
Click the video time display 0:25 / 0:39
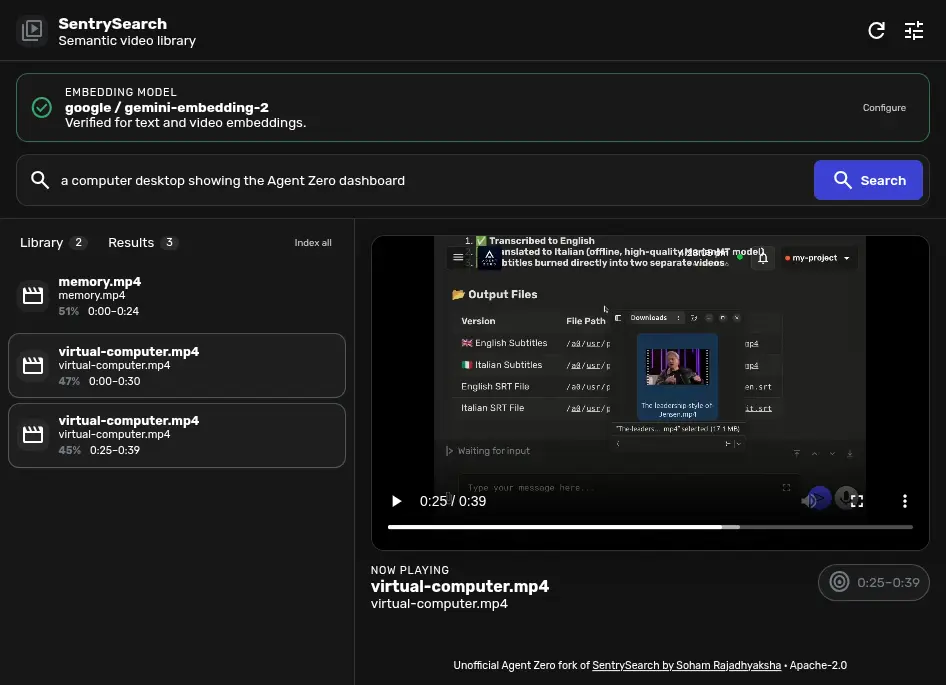tap(452, 502)
